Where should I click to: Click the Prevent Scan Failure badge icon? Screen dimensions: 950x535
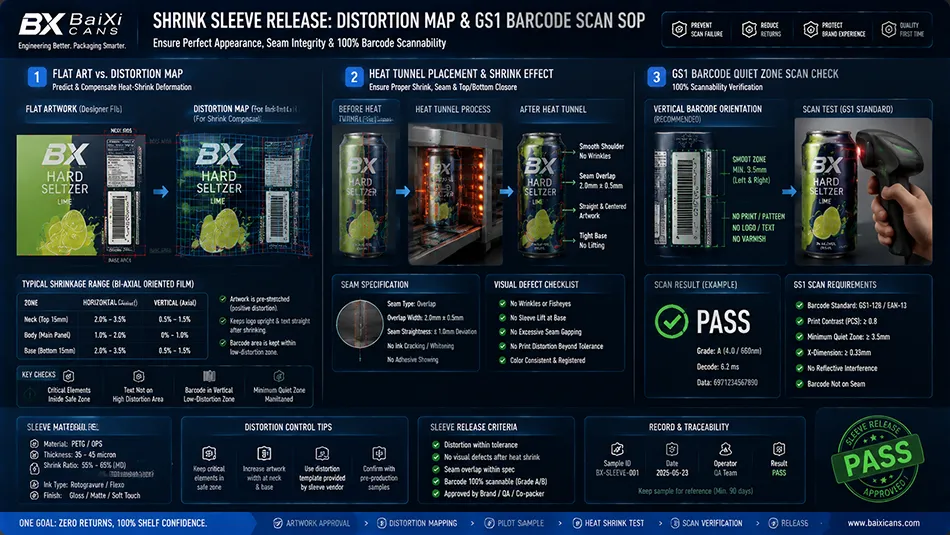679,29
